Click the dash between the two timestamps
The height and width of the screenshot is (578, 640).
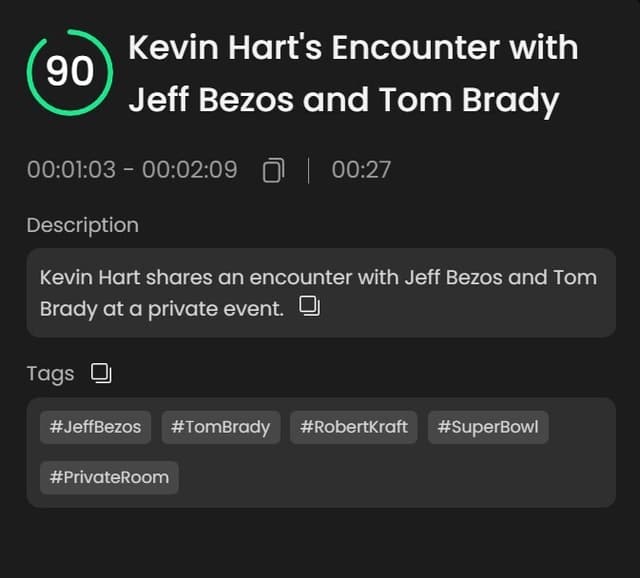tap(129, 170)
